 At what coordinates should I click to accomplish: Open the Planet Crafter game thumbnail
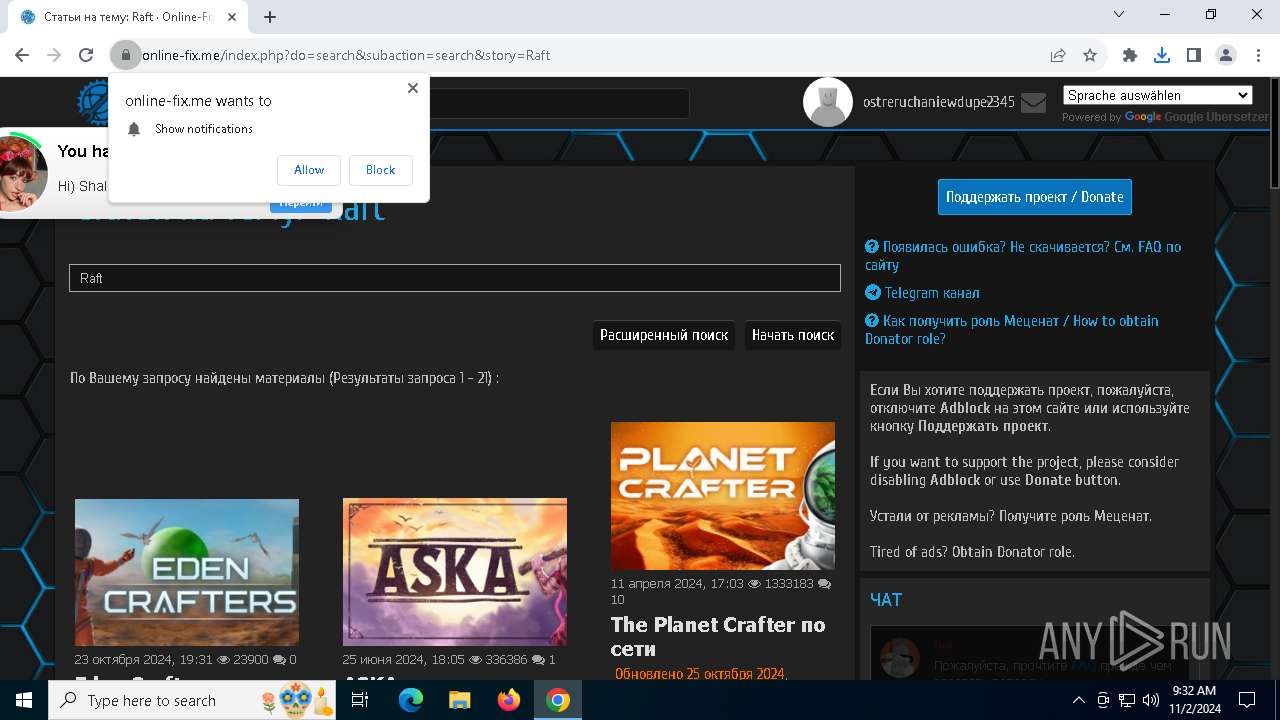click(x=723, y=496)
